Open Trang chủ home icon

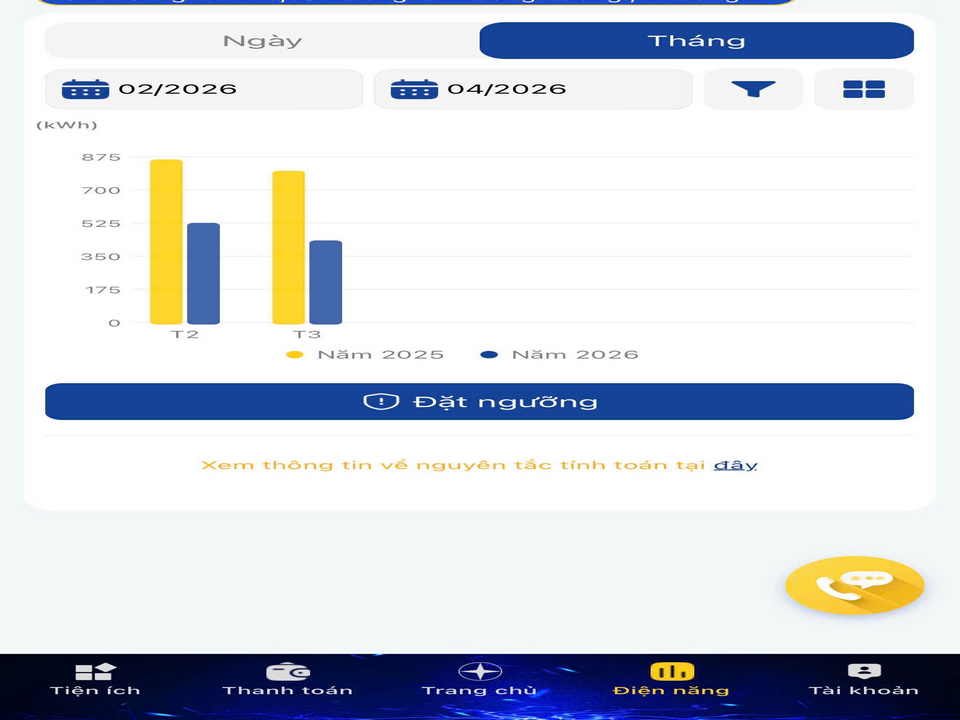[x=479, y=679]
